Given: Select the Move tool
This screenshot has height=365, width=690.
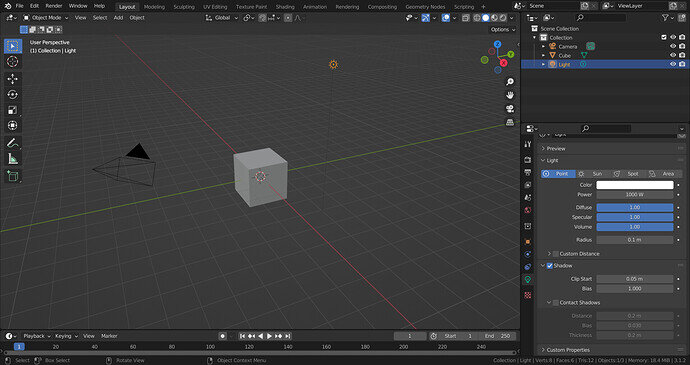Looking at the screenshot, I should click(x=13, y=79).
